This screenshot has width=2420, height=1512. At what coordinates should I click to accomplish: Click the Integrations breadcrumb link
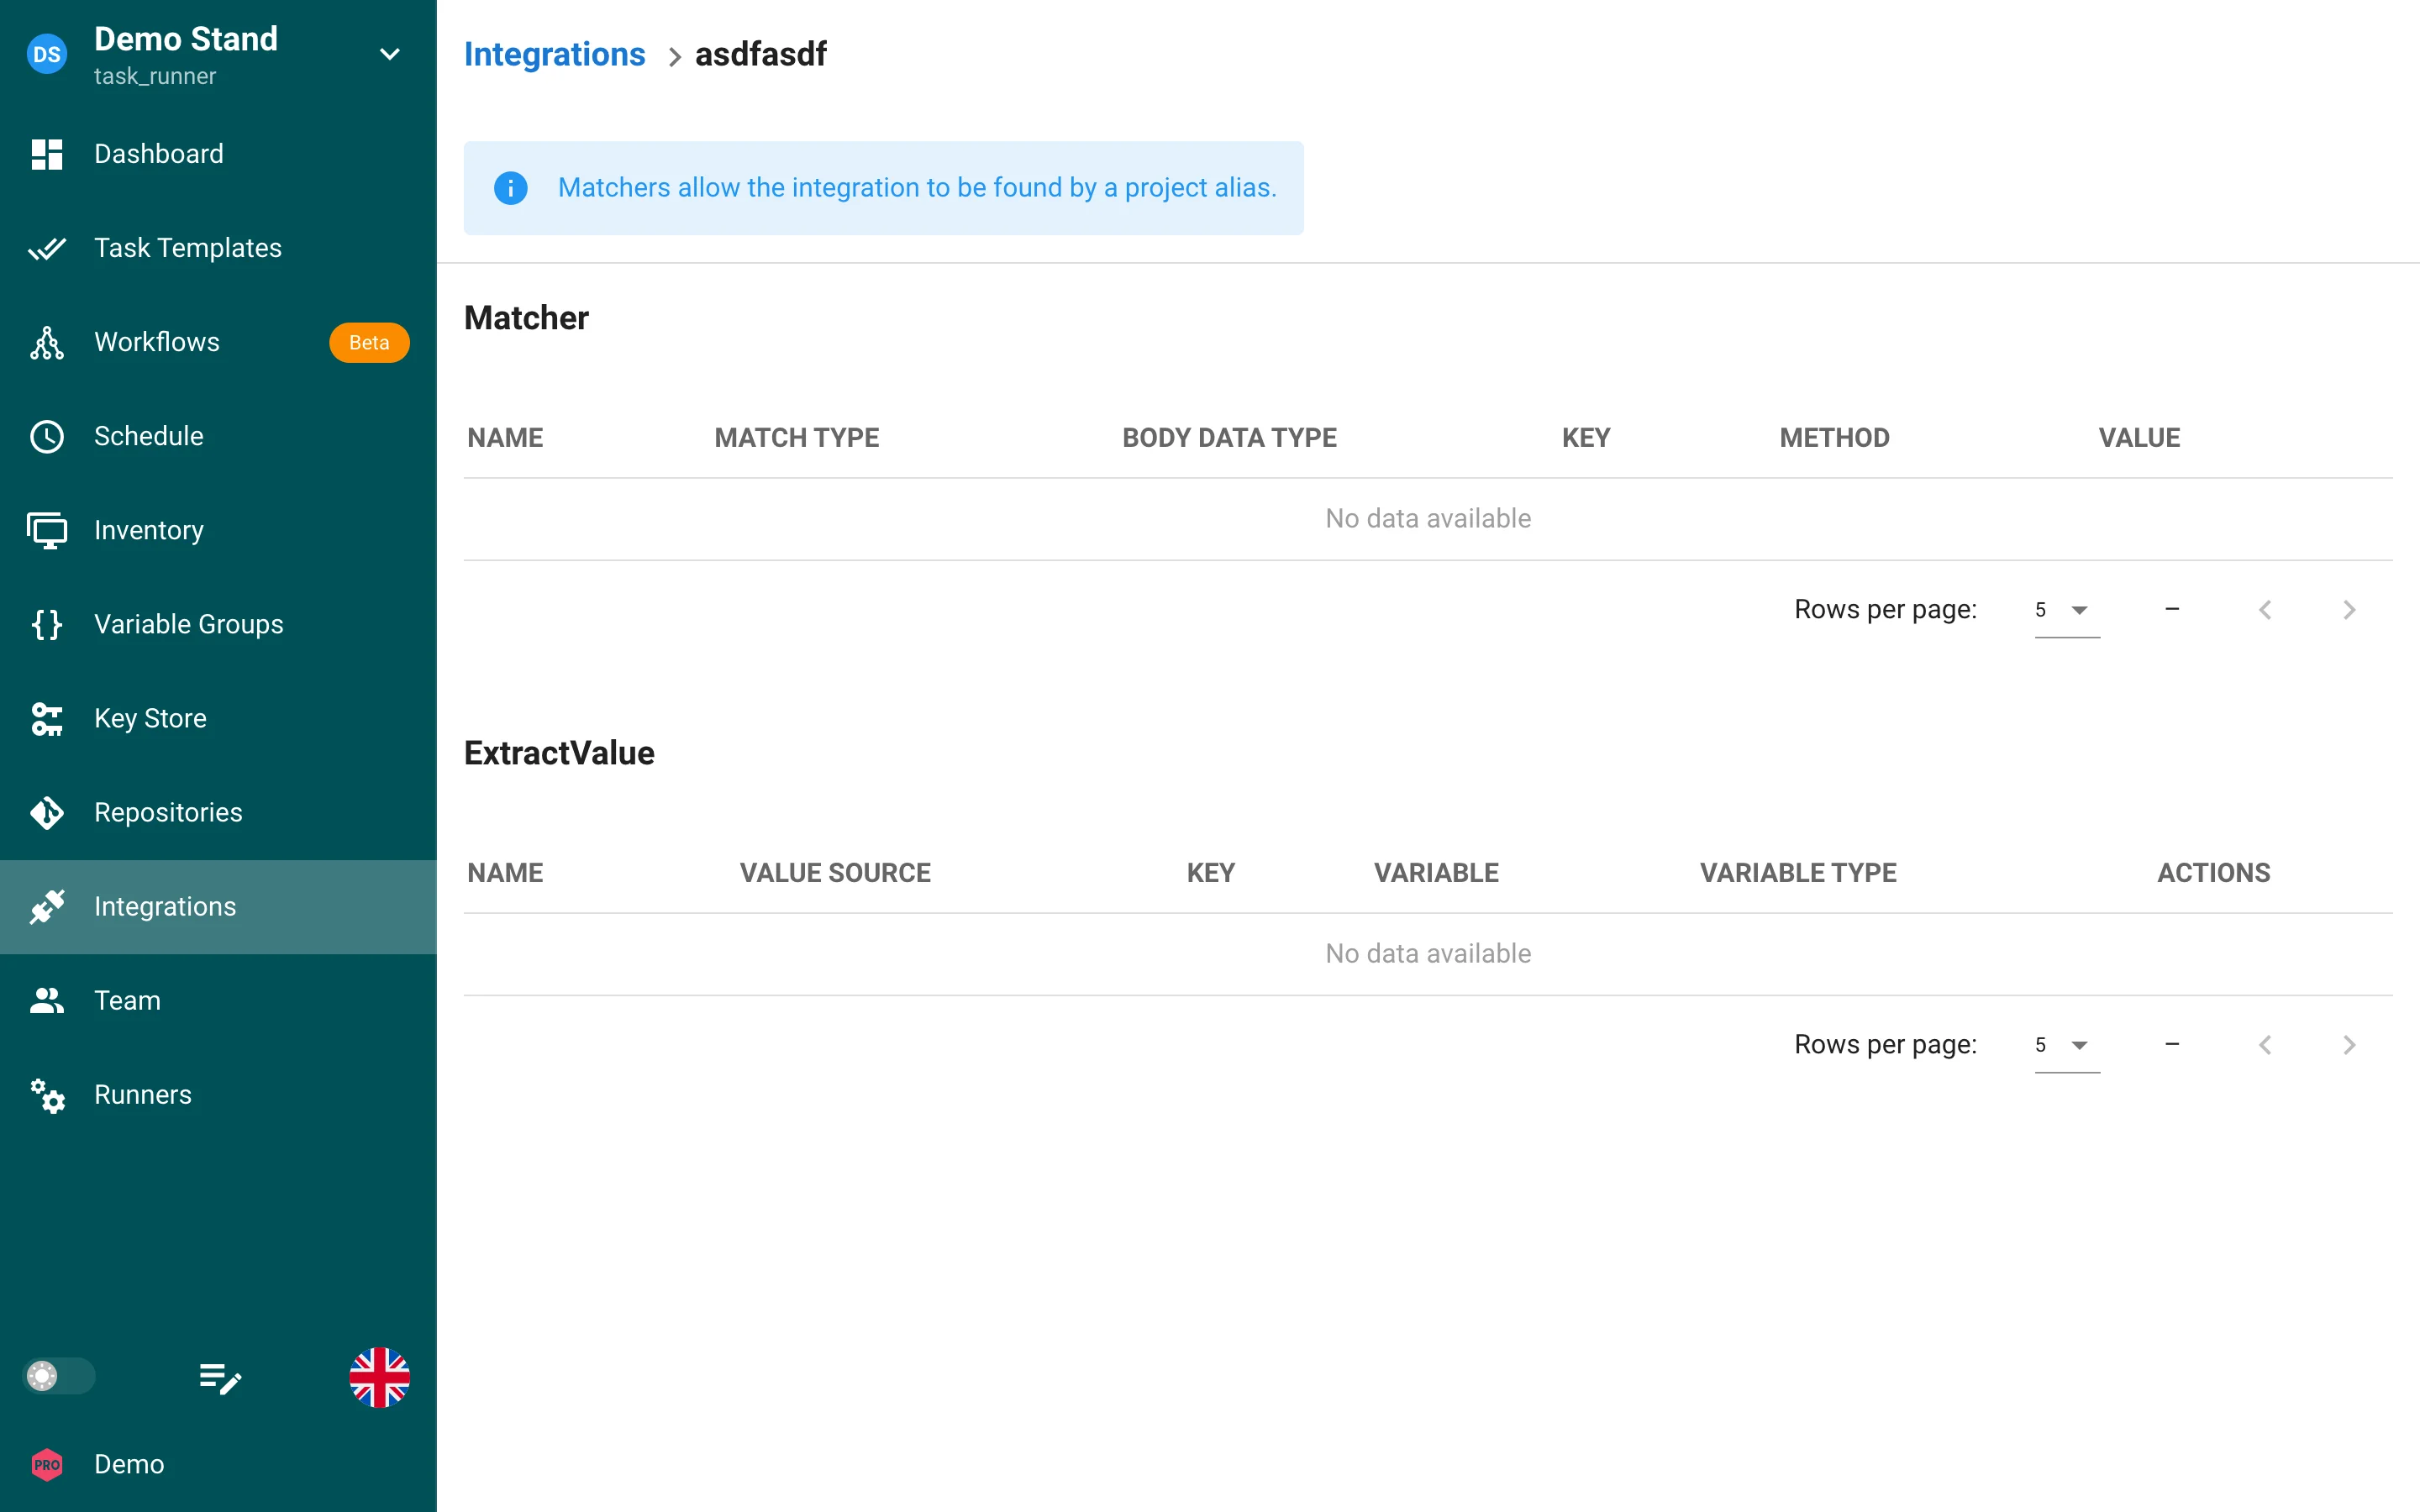click(x=555, y=54)
